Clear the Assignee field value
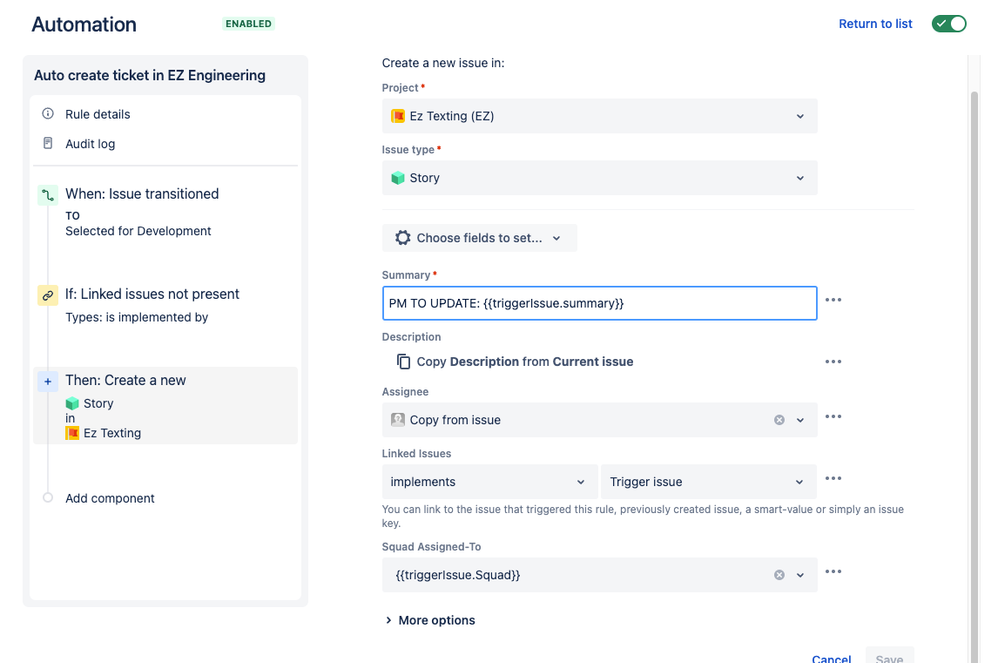998x663 pixels. [779, 420]
